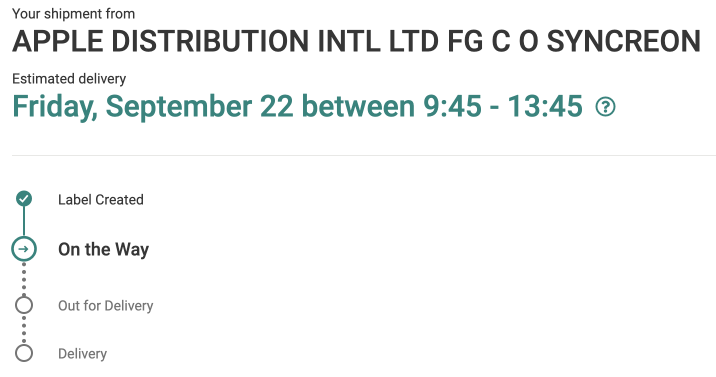Click the Out for Delivery empty circle
The image size is (716, 377).
click(x=24, y=305)
